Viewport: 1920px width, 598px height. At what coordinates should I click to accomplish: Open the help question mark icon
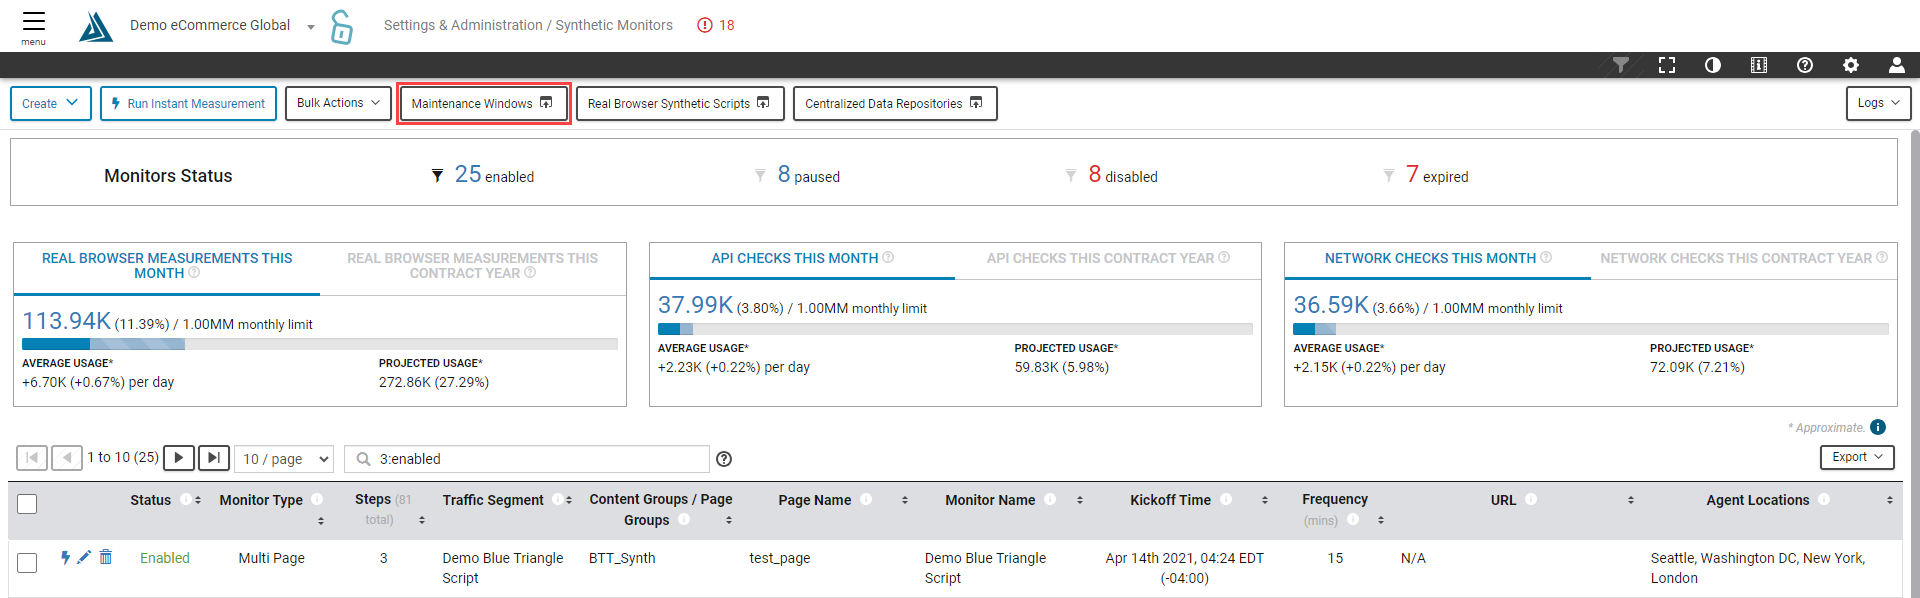[1804, 65]
